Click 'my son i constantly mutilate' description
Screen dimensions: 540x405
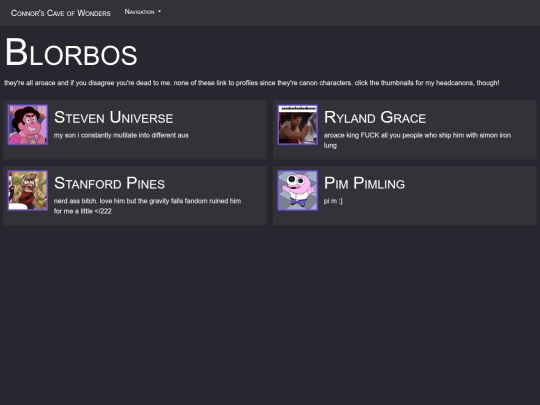pyautogui.click(x=121, y=135)
